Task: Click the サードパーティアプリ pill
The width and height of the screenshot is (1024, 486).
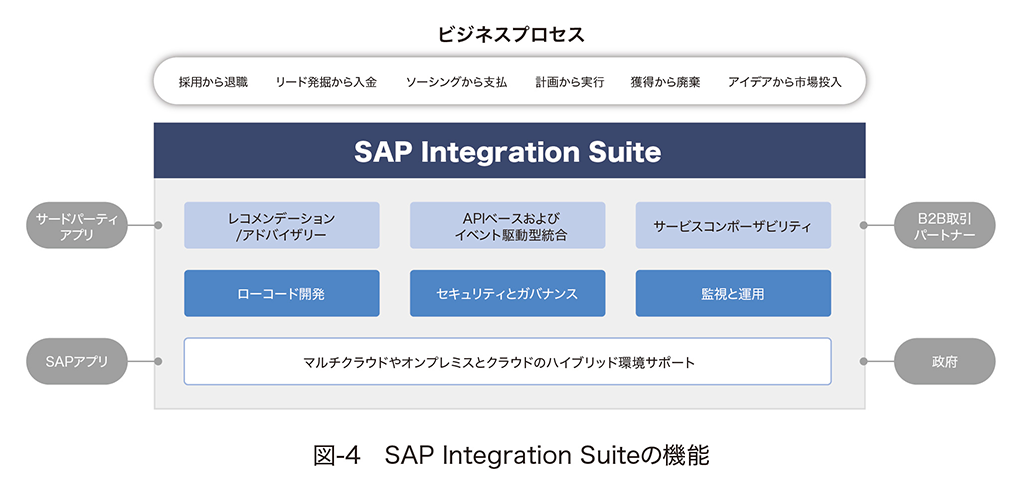Action: (x=76, y=225)
